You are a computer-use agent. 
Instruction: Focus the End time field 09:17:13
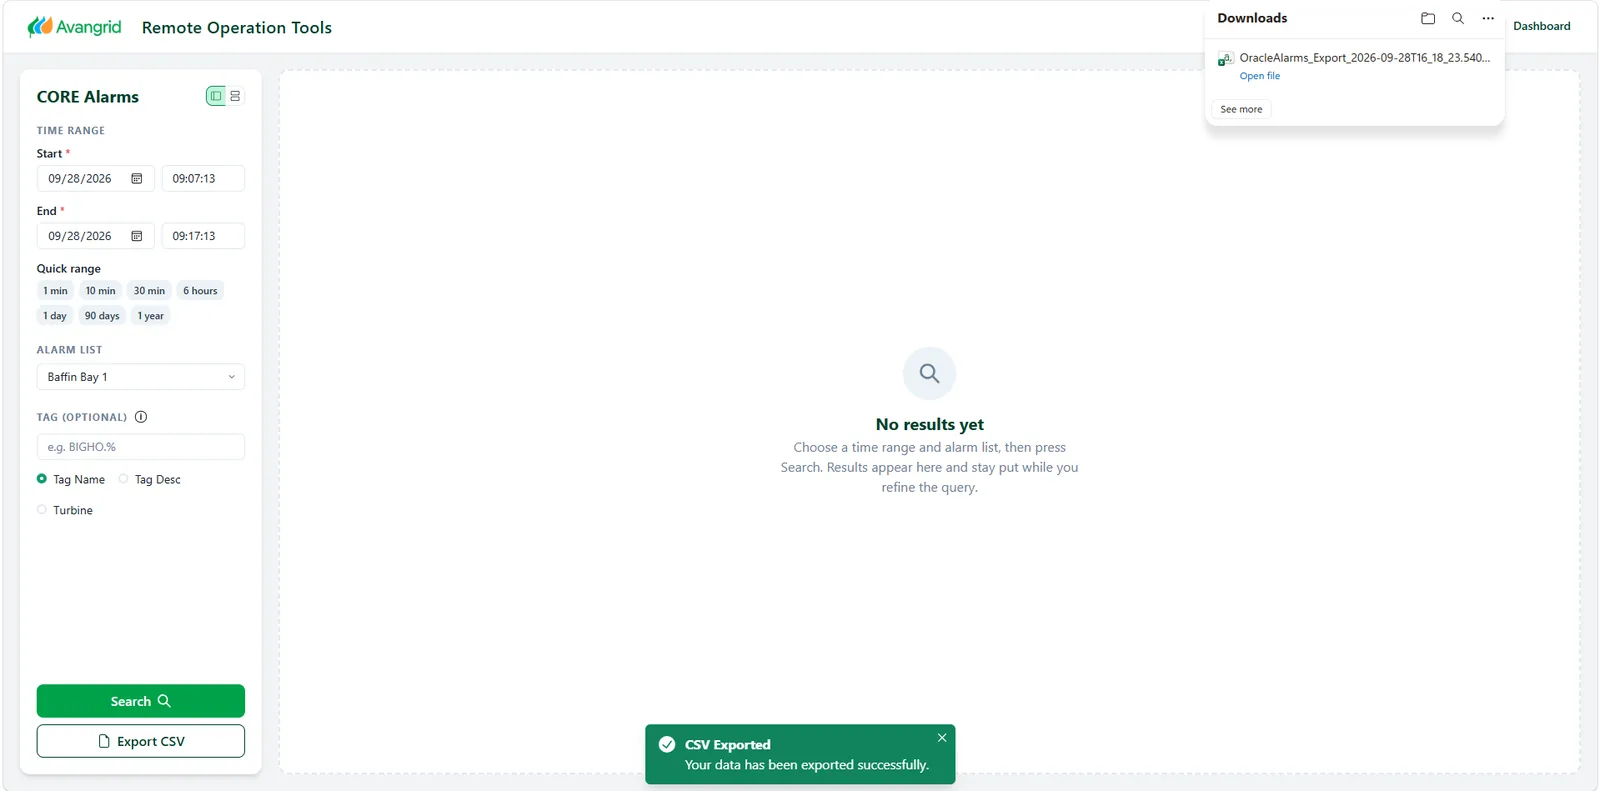pos(203,236)
